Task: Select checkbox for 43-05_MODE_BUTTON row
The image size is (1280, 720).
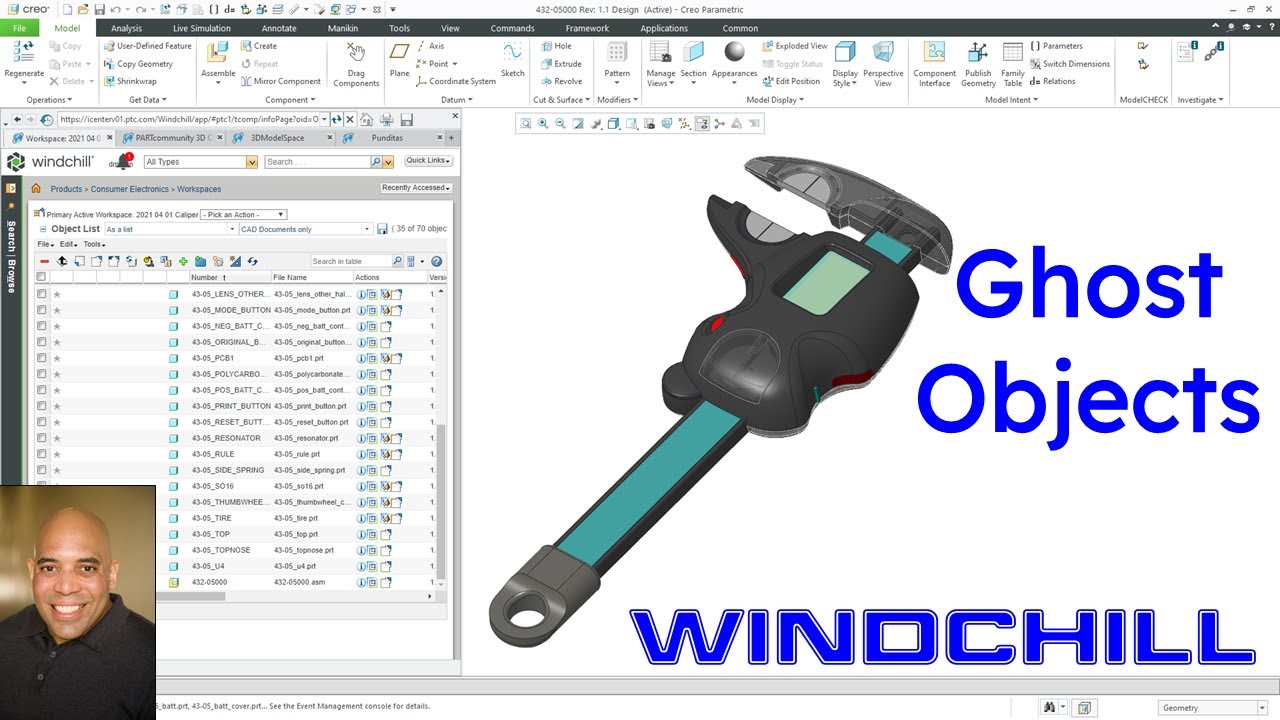Action: pyautogui.click(x=41, y=310)
